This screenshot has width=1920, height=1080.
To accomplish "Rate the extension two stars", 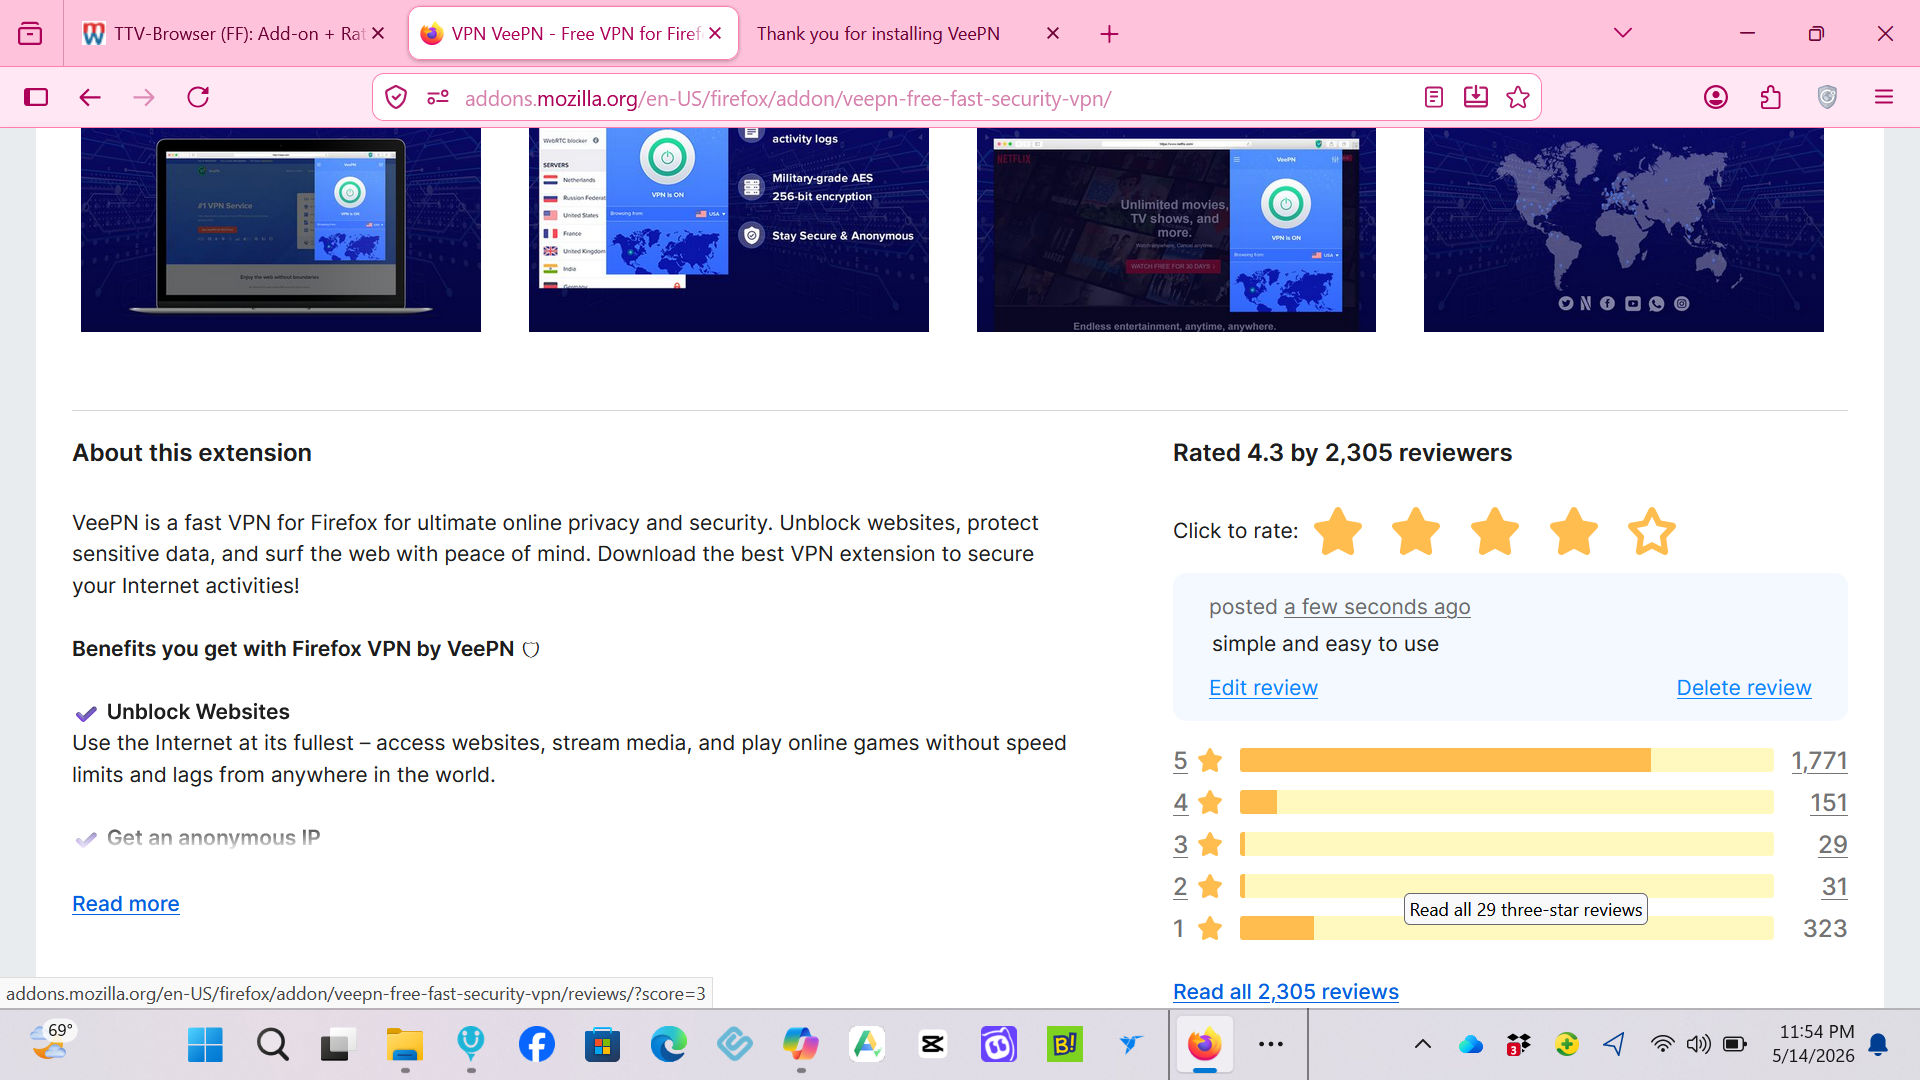I will tap(1416, 531).
